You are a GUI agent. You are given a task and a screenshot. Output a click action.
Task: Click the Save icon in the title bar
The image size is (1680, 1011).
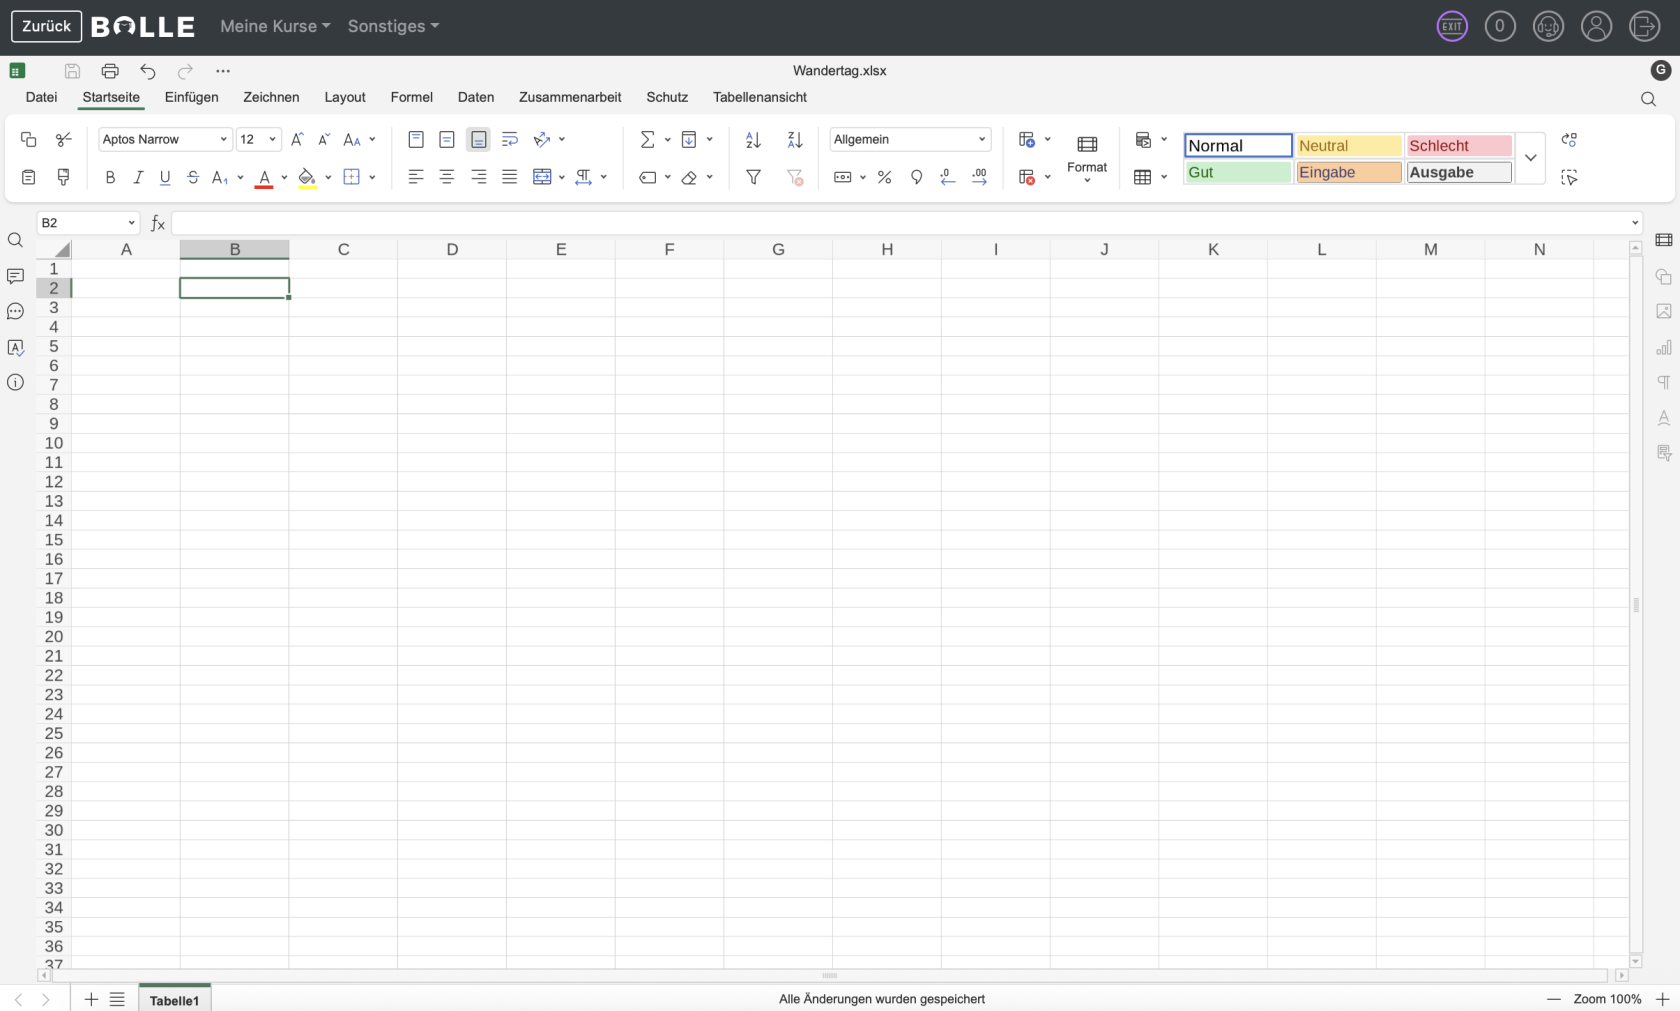coord(72,71)
